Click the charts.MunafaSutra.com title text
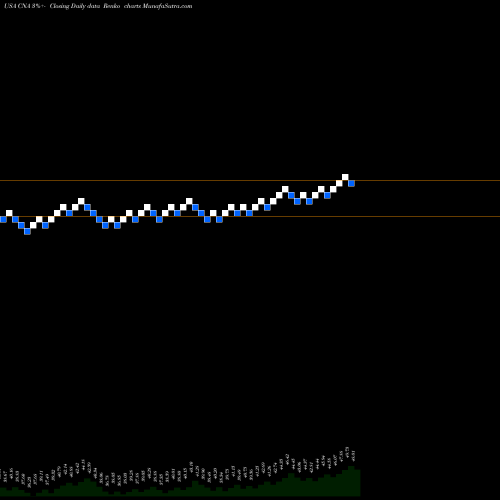The width and height of the screenshot is (500, 500). click(x=158, y=6)
